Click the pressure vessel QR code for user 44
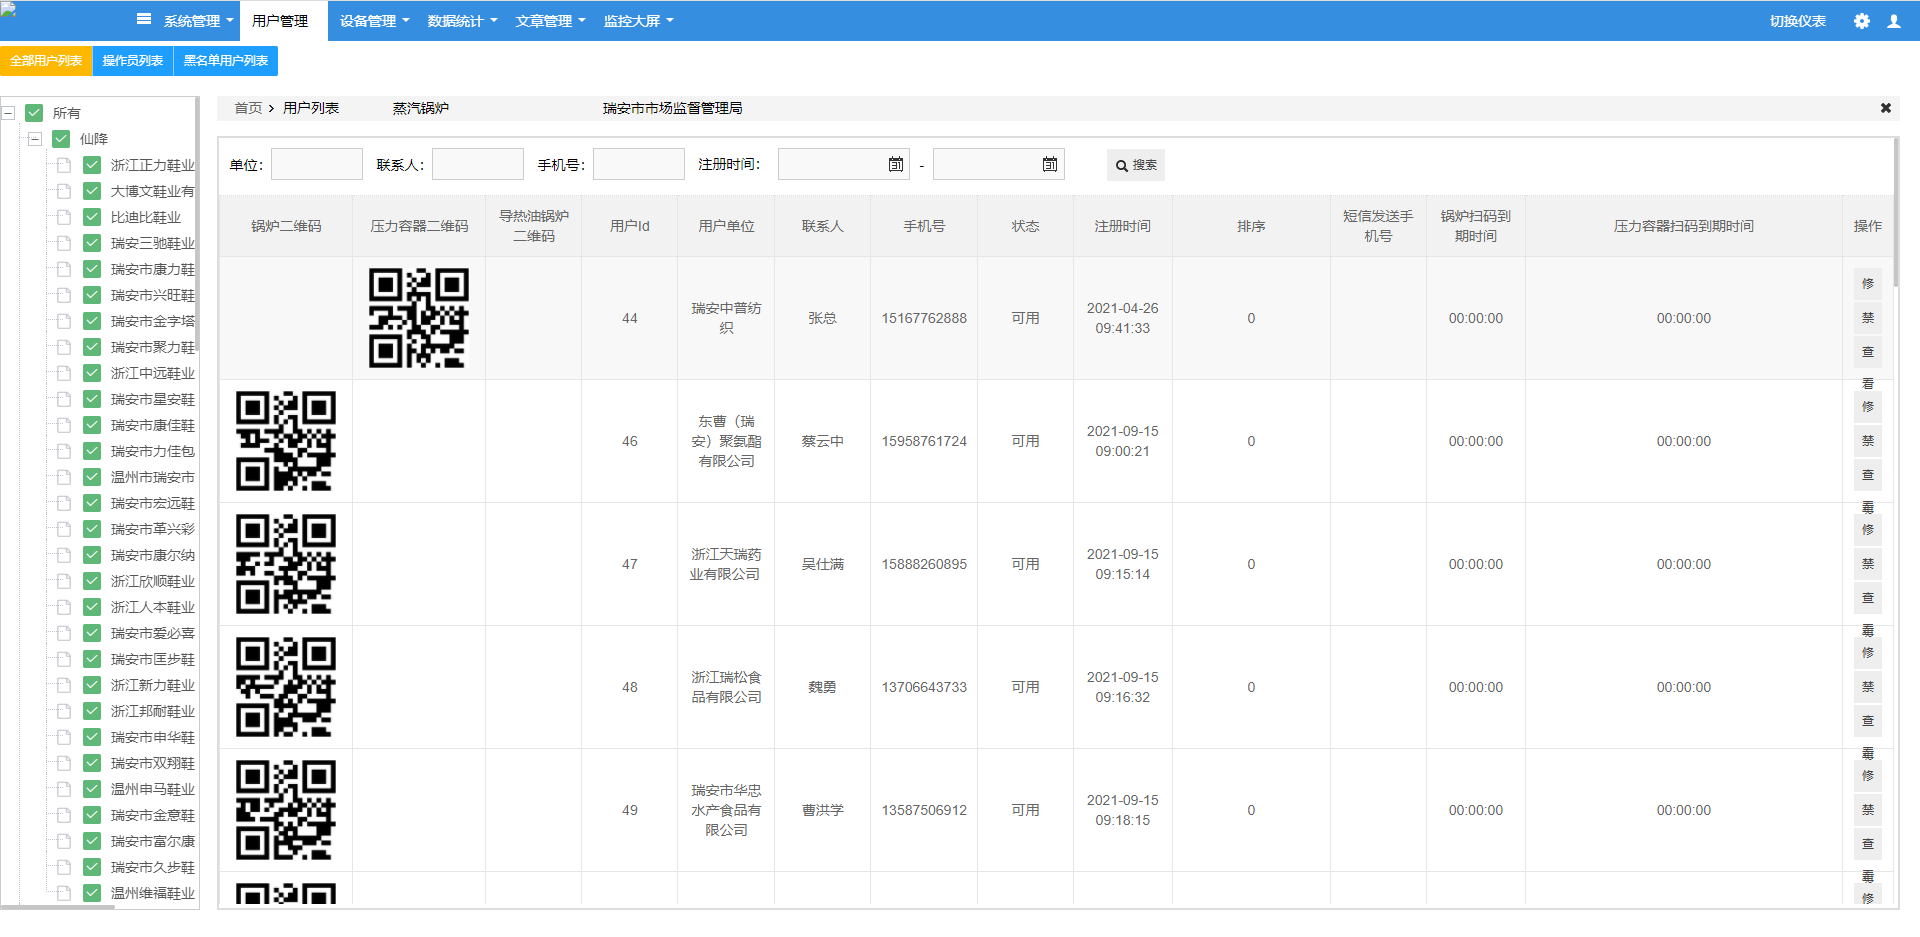Screen dimensions: 1920x937 (419, 318)
